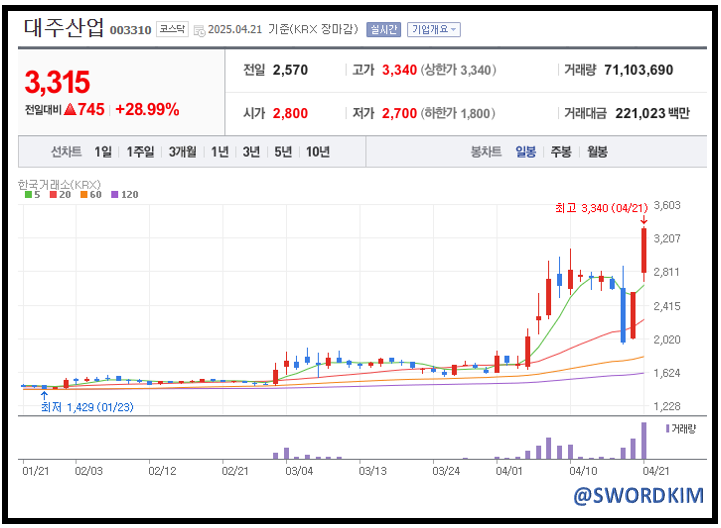Image resolution: width=721 pixels, height=528 pixels.
Task: Open the 기업개요 dropdown
Action: coord(434,29)
